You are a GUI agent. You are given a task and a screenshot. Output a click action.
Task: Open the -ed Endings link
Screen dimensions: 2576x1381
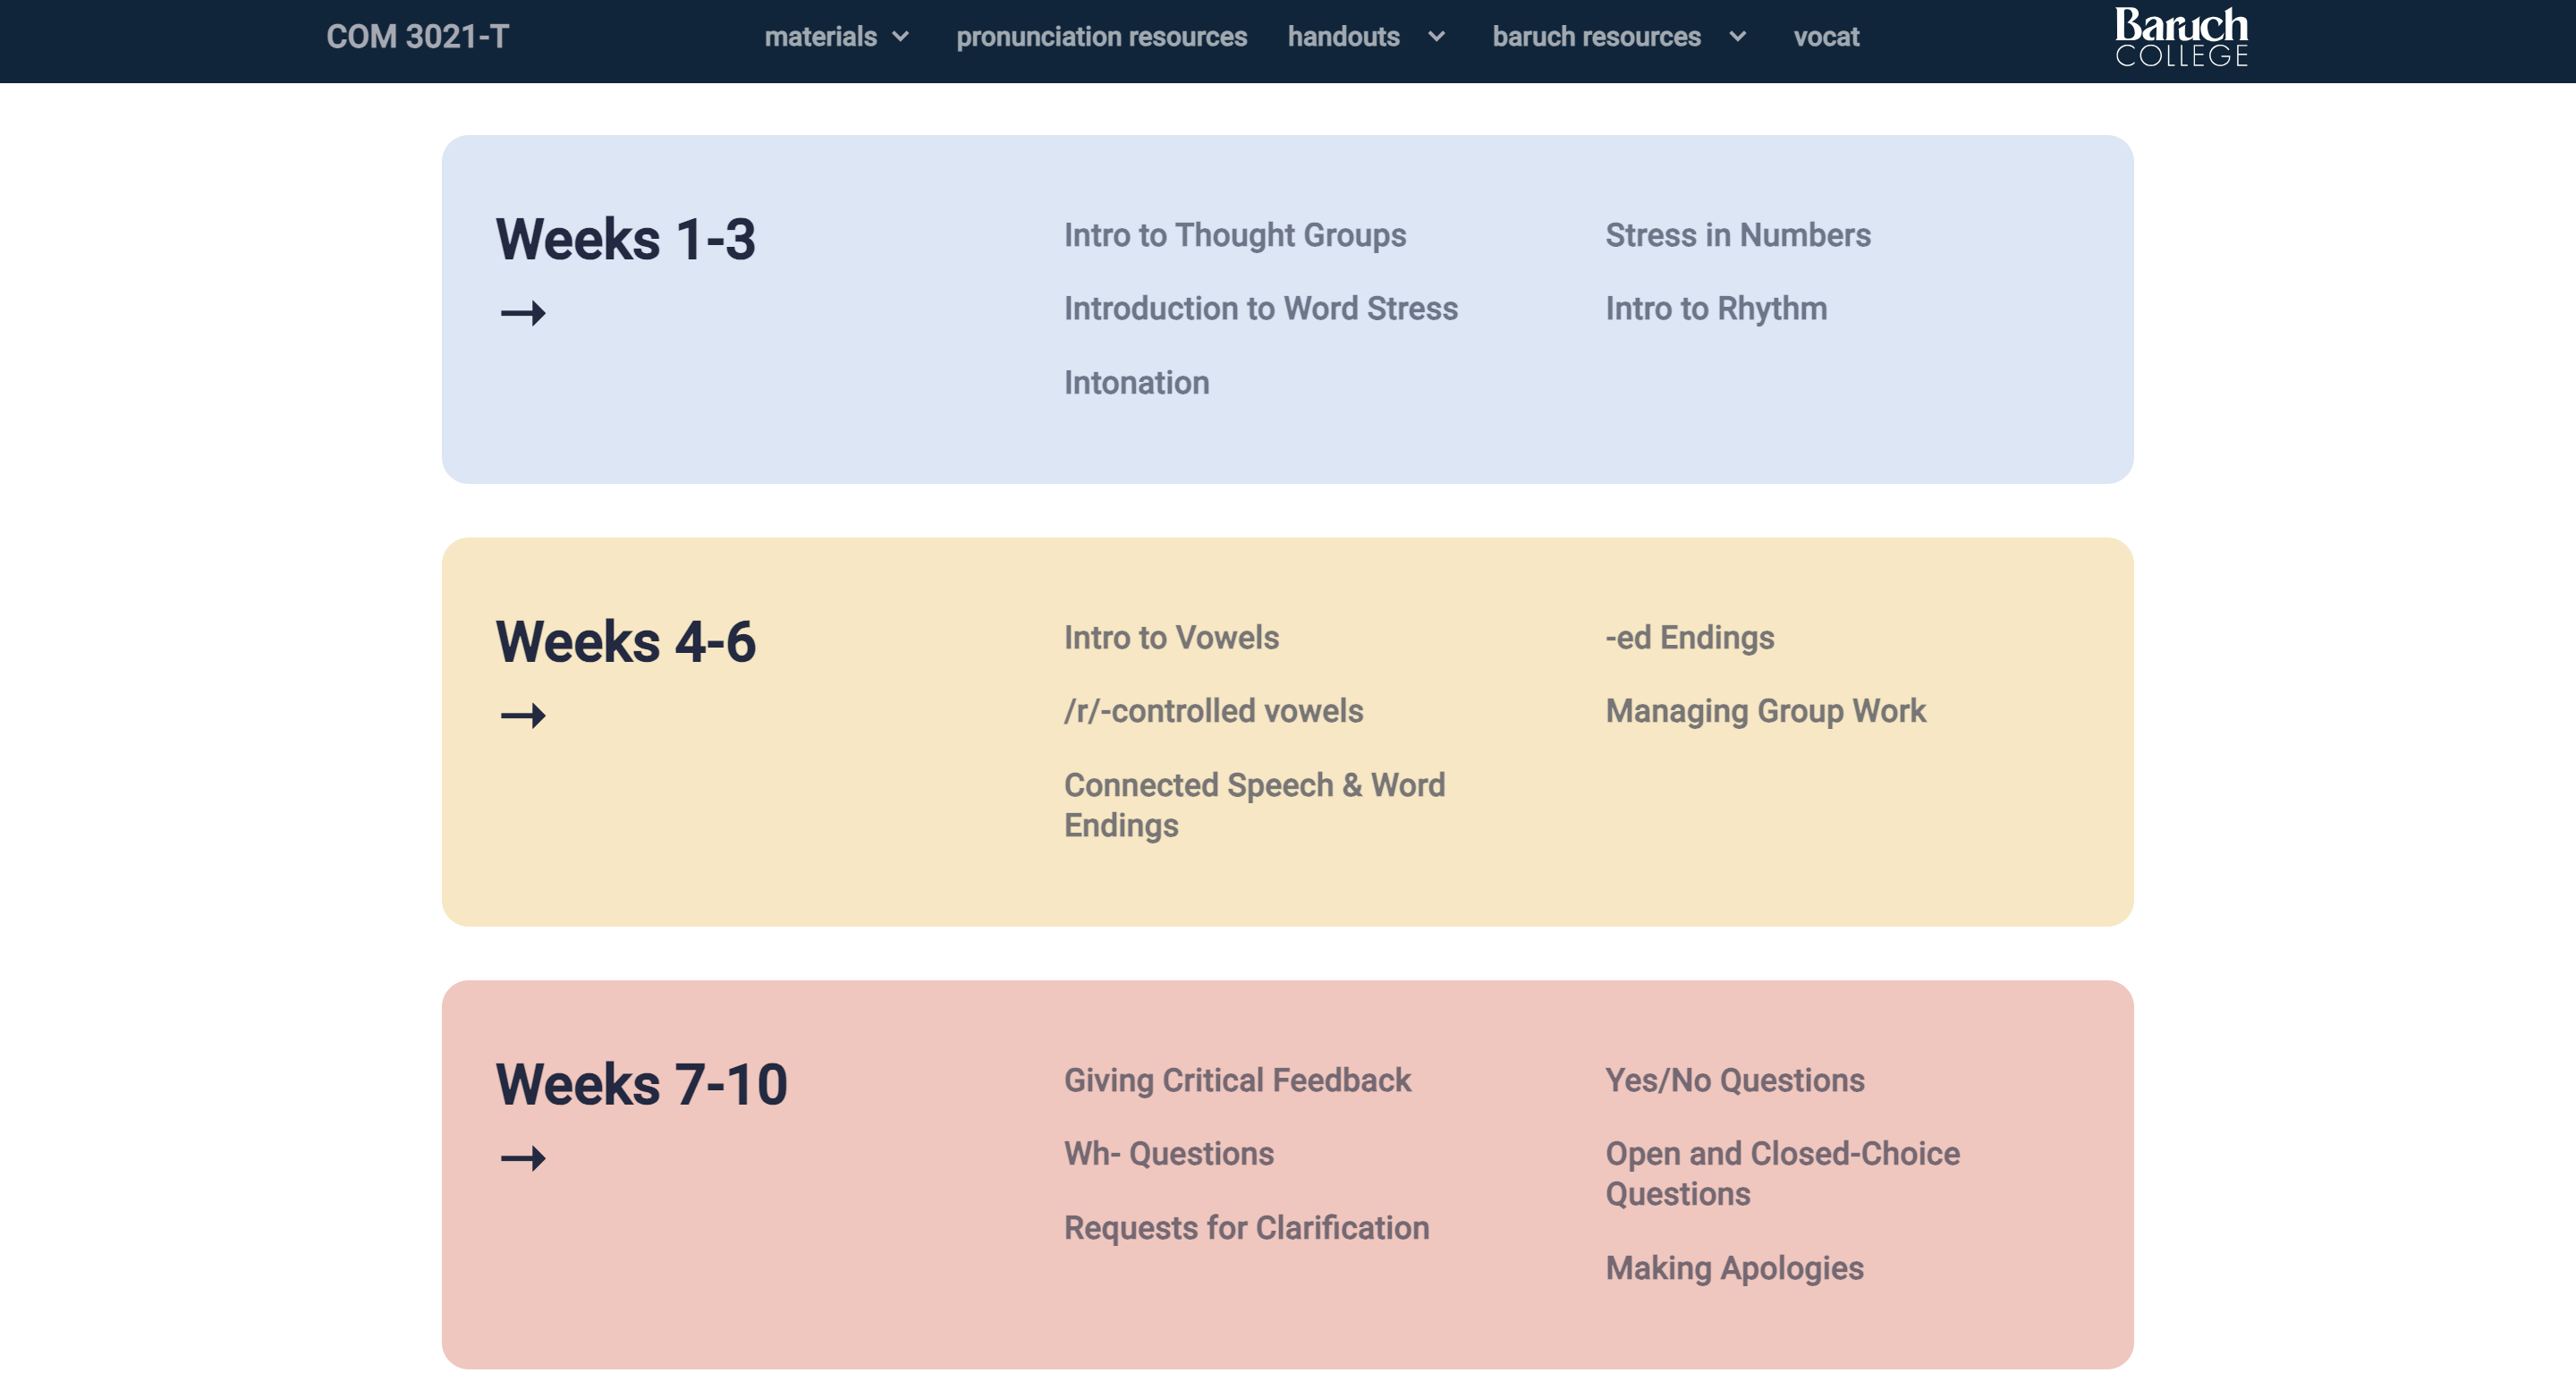pyautogui.click(x=1689, y=637)
